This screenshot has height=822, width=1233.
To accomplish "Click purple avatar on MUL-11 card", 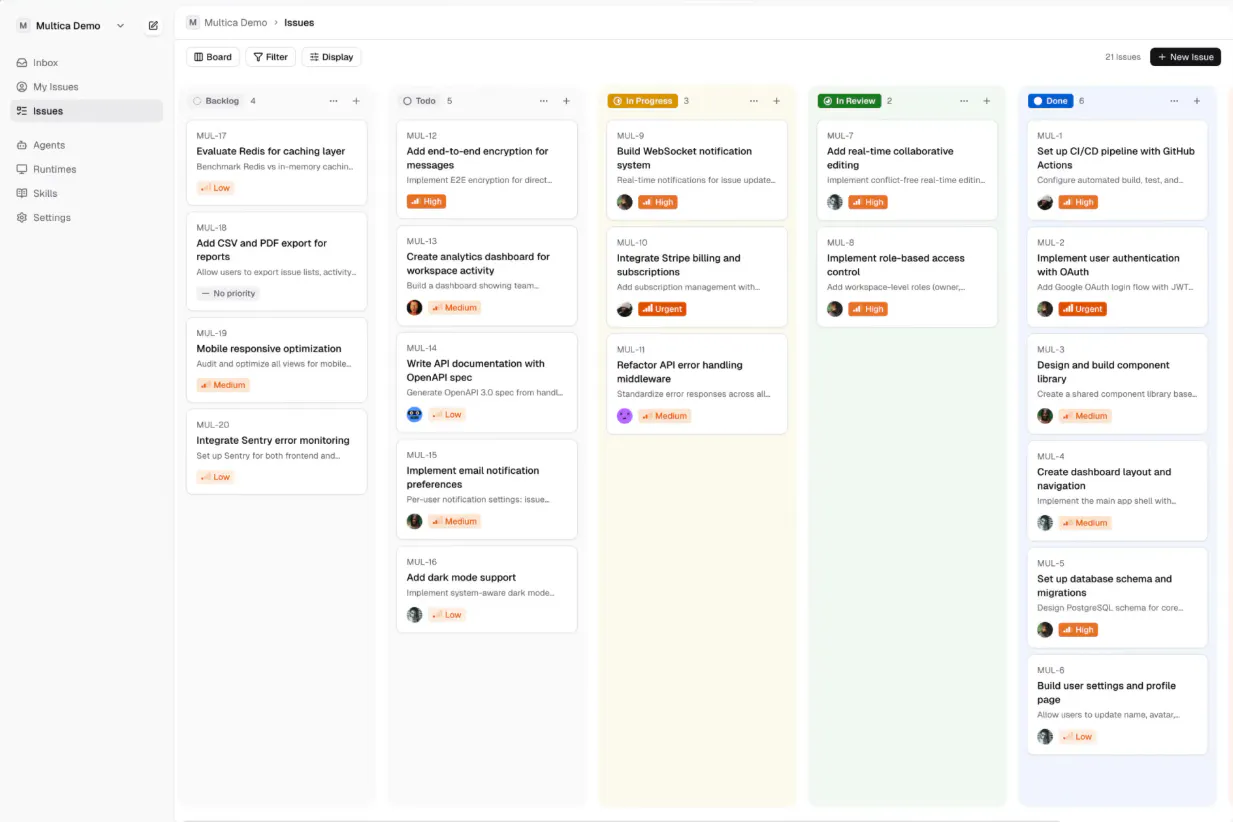I will point(625,416).
